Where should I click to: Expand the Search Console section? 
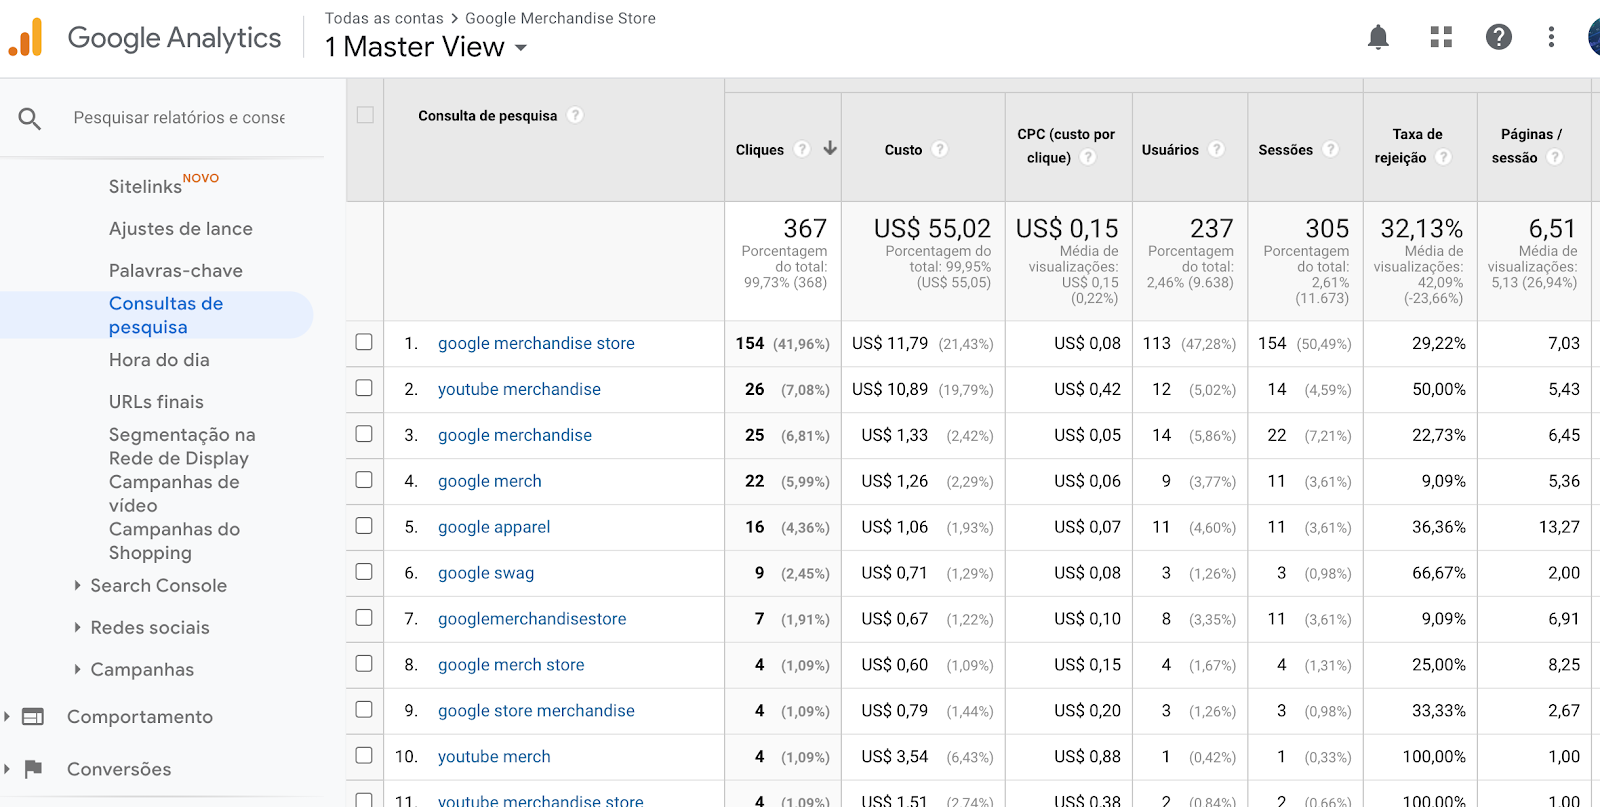[x=77, y=586]
